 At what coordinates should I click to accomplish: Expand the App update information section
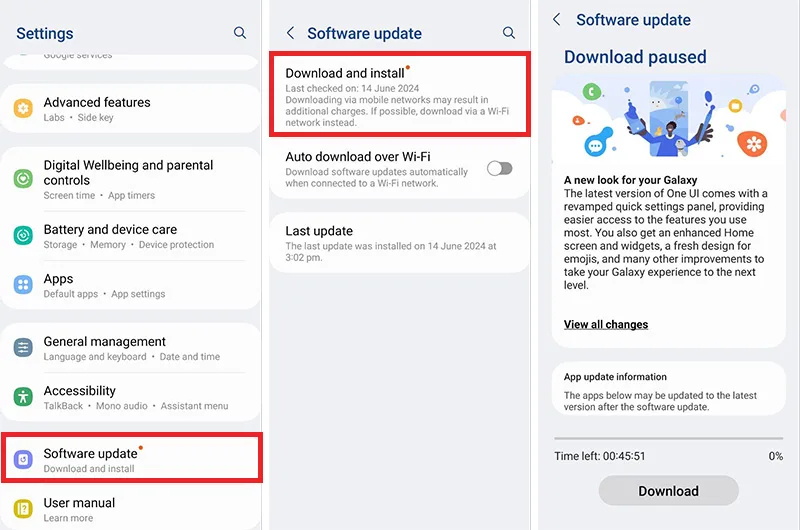(668, 389)
